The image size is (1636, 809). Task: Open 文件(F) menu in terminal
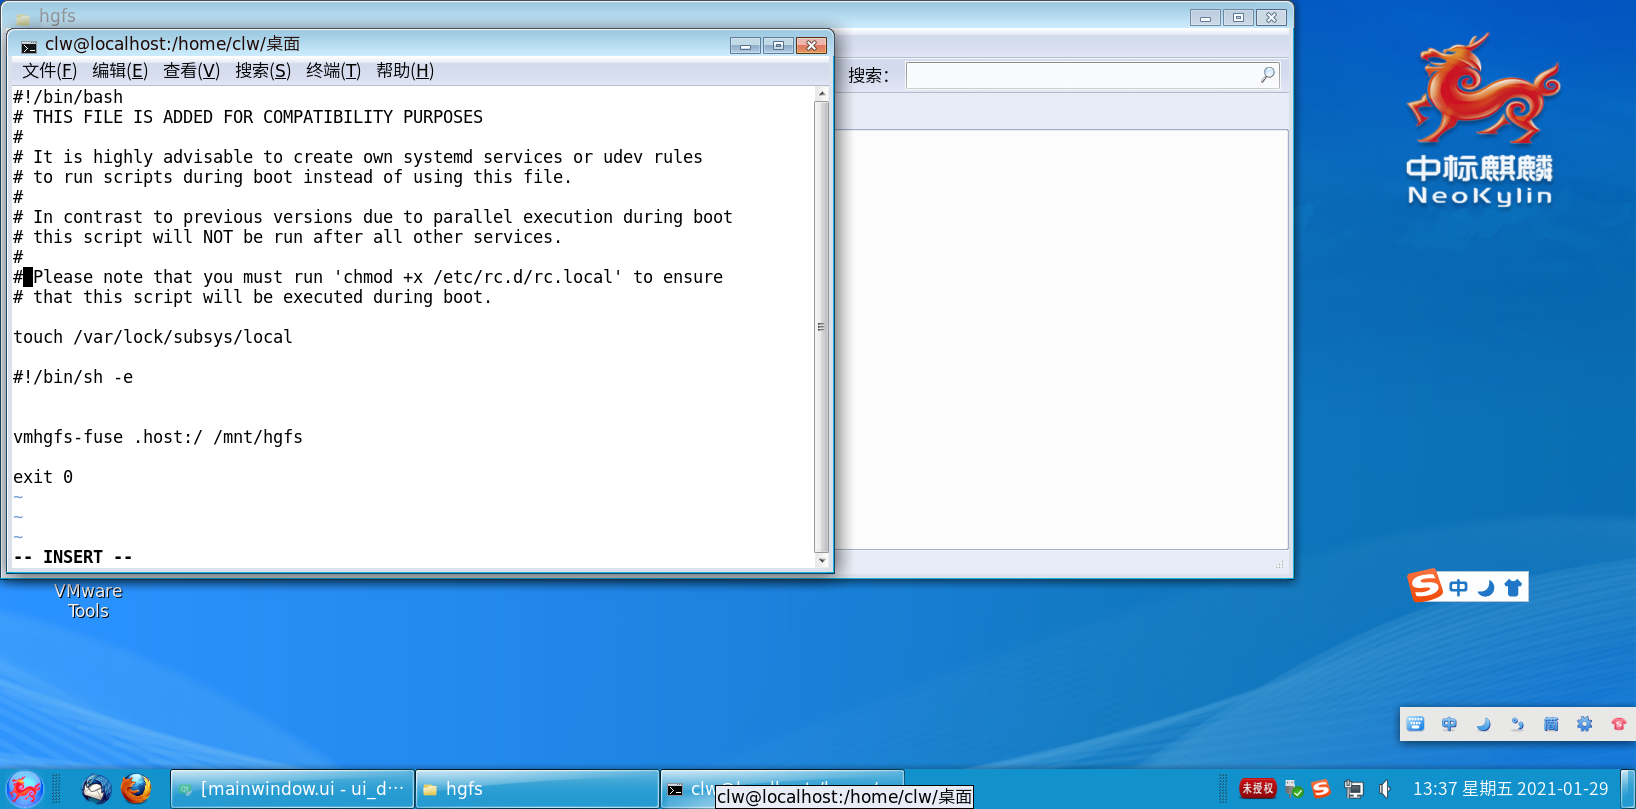pyautogui.click(x=49, y=71)
